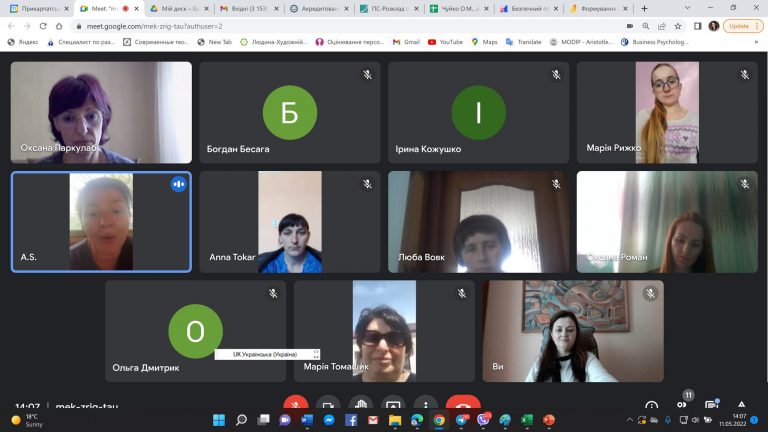Screen dimensions: 768x432
Task: Toggle the red microphone mute button
Action: tap(294, 405)
